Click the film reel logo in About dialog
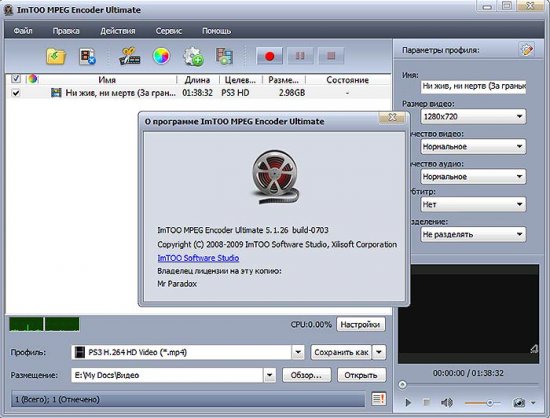This screenshot has width=550, height=418. tap(275, 177)
